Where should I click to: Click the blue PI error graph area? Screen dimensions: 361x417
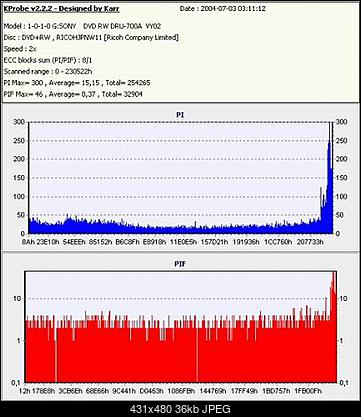click(181, 178)
